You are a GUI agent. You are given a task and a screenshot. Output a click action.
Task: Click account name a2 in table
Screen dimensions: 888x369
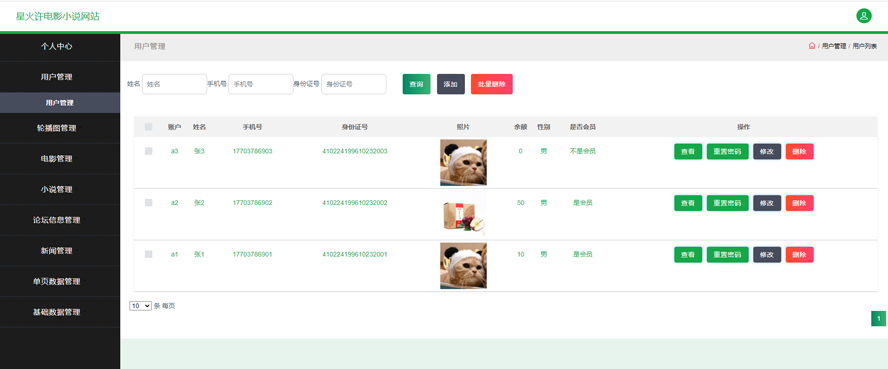[x=174, y=203]
